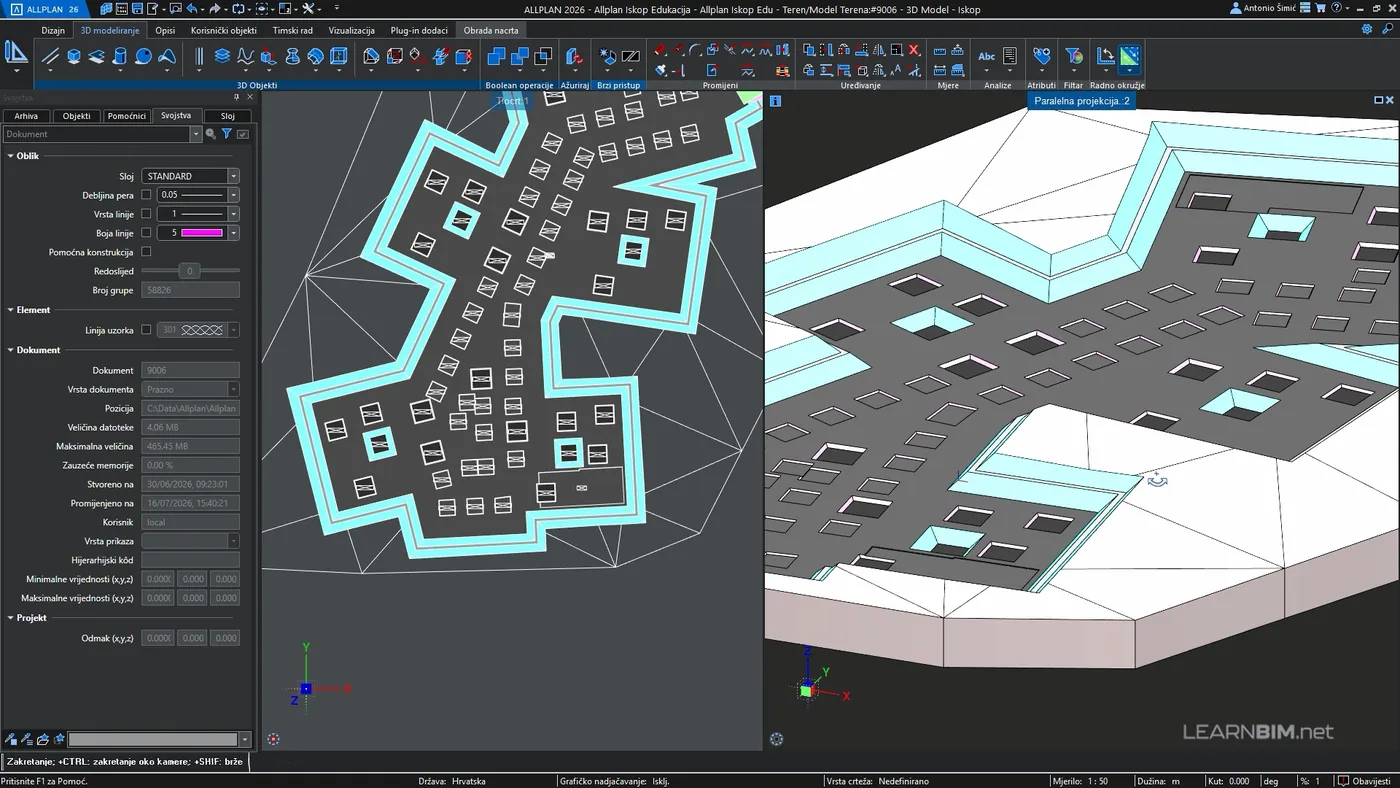Click the blue filter funnel in Svojstva panel

227,134
